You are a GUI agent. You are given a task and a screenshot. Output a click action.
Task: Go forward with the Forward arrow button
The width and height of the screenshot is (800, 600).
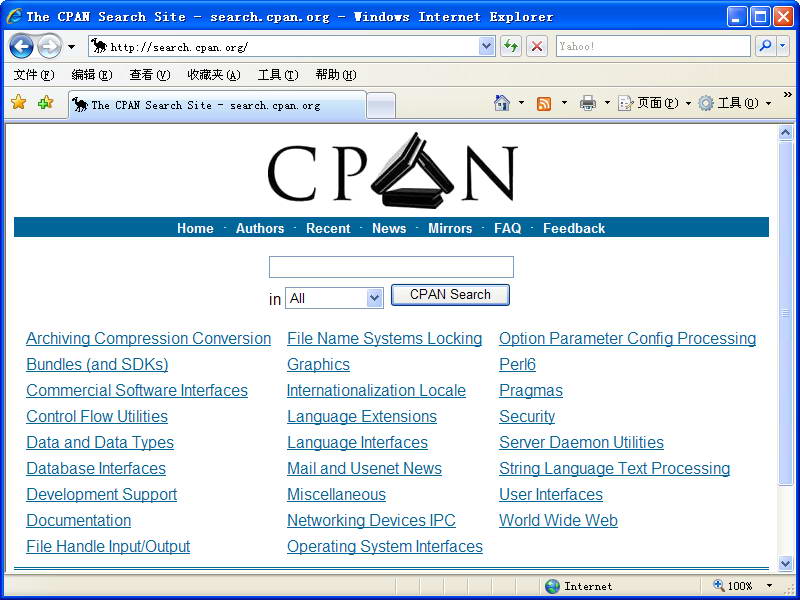coord(49,47)
